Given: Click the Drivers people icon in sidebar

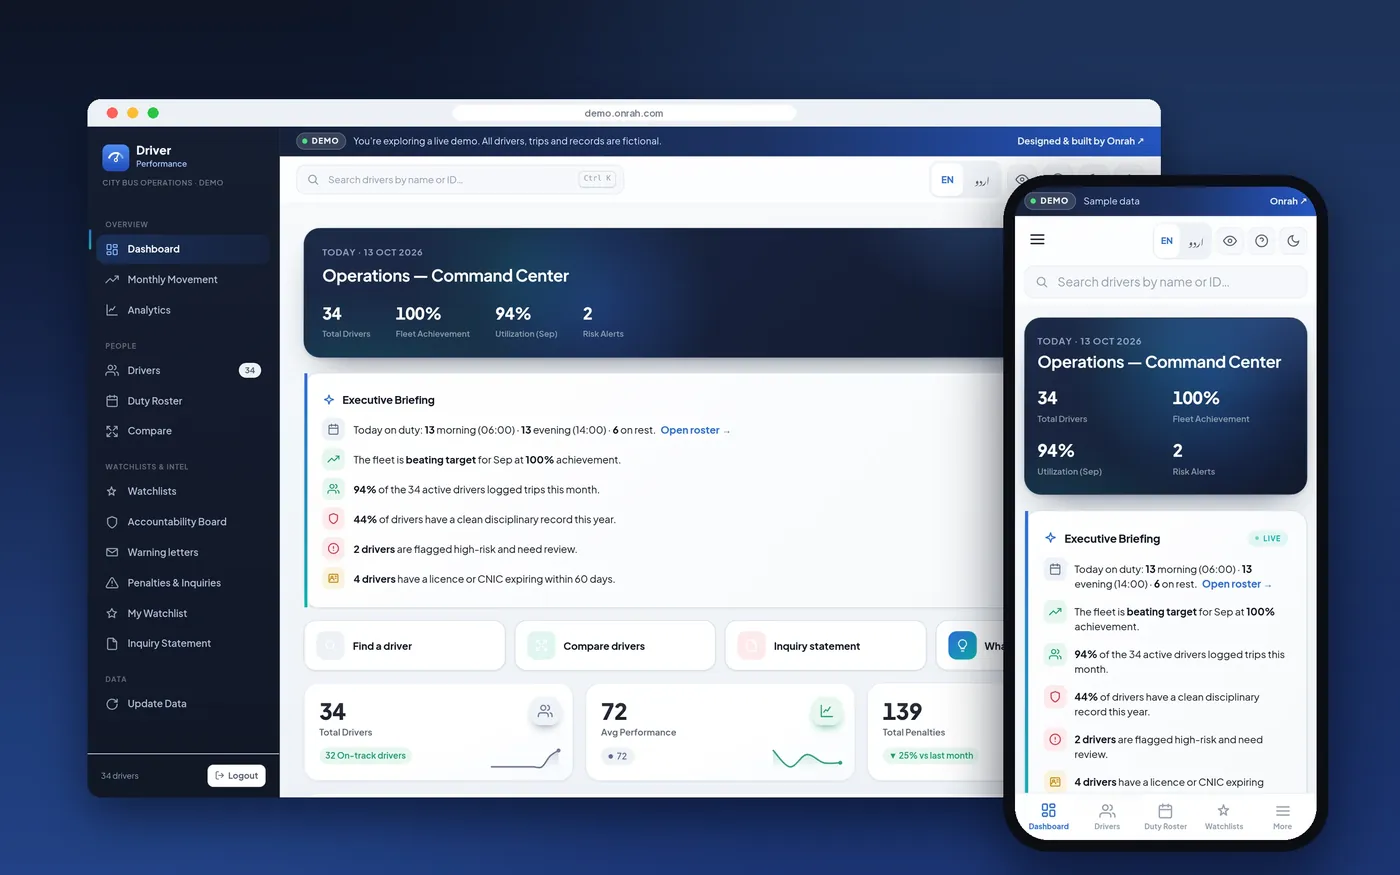Looking at the screenshot, I should (x=112, y=370).
